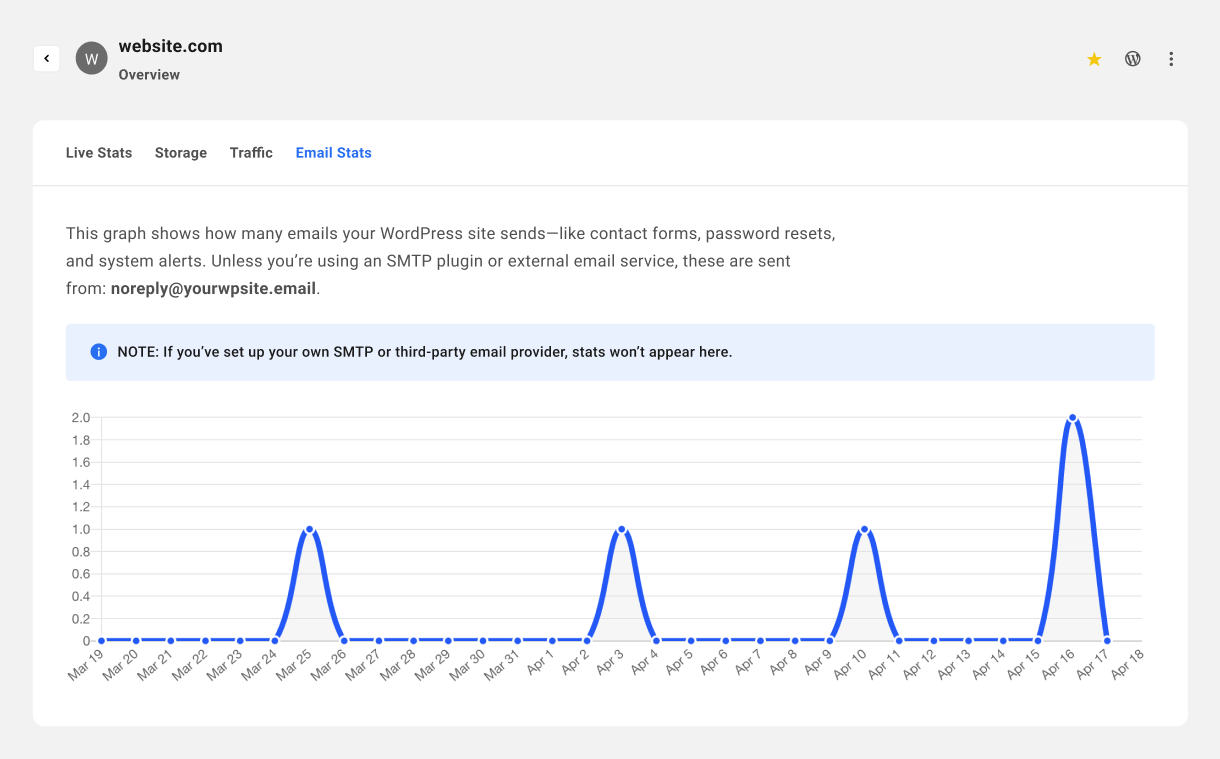
Task: Click the W site avatar icon
Action: point(91,59)
